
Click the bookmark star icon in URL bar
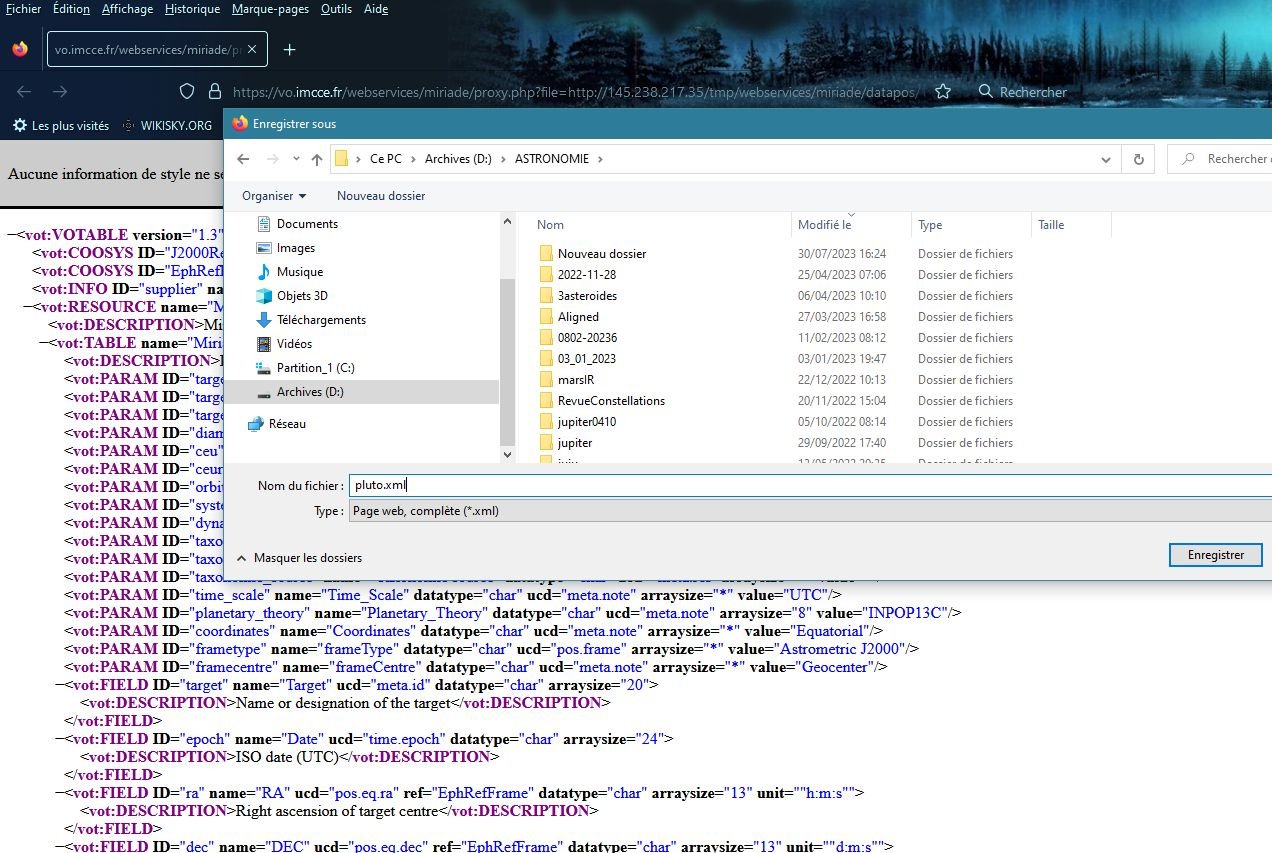(x=942, y=91)
